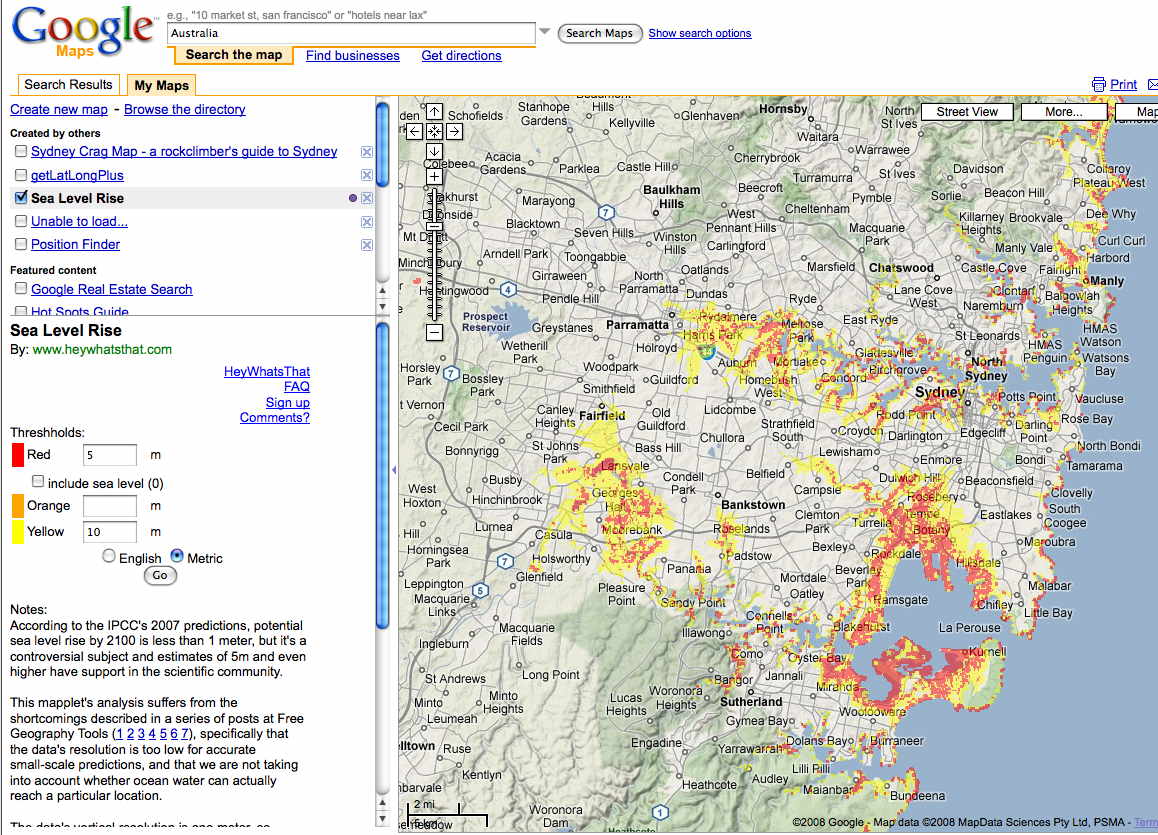Image resolution: width=1158 pixels, height=835 pixels.
Task: Pan the map down with the arrow
Action: pyautogui.click(x=434, y=151)
